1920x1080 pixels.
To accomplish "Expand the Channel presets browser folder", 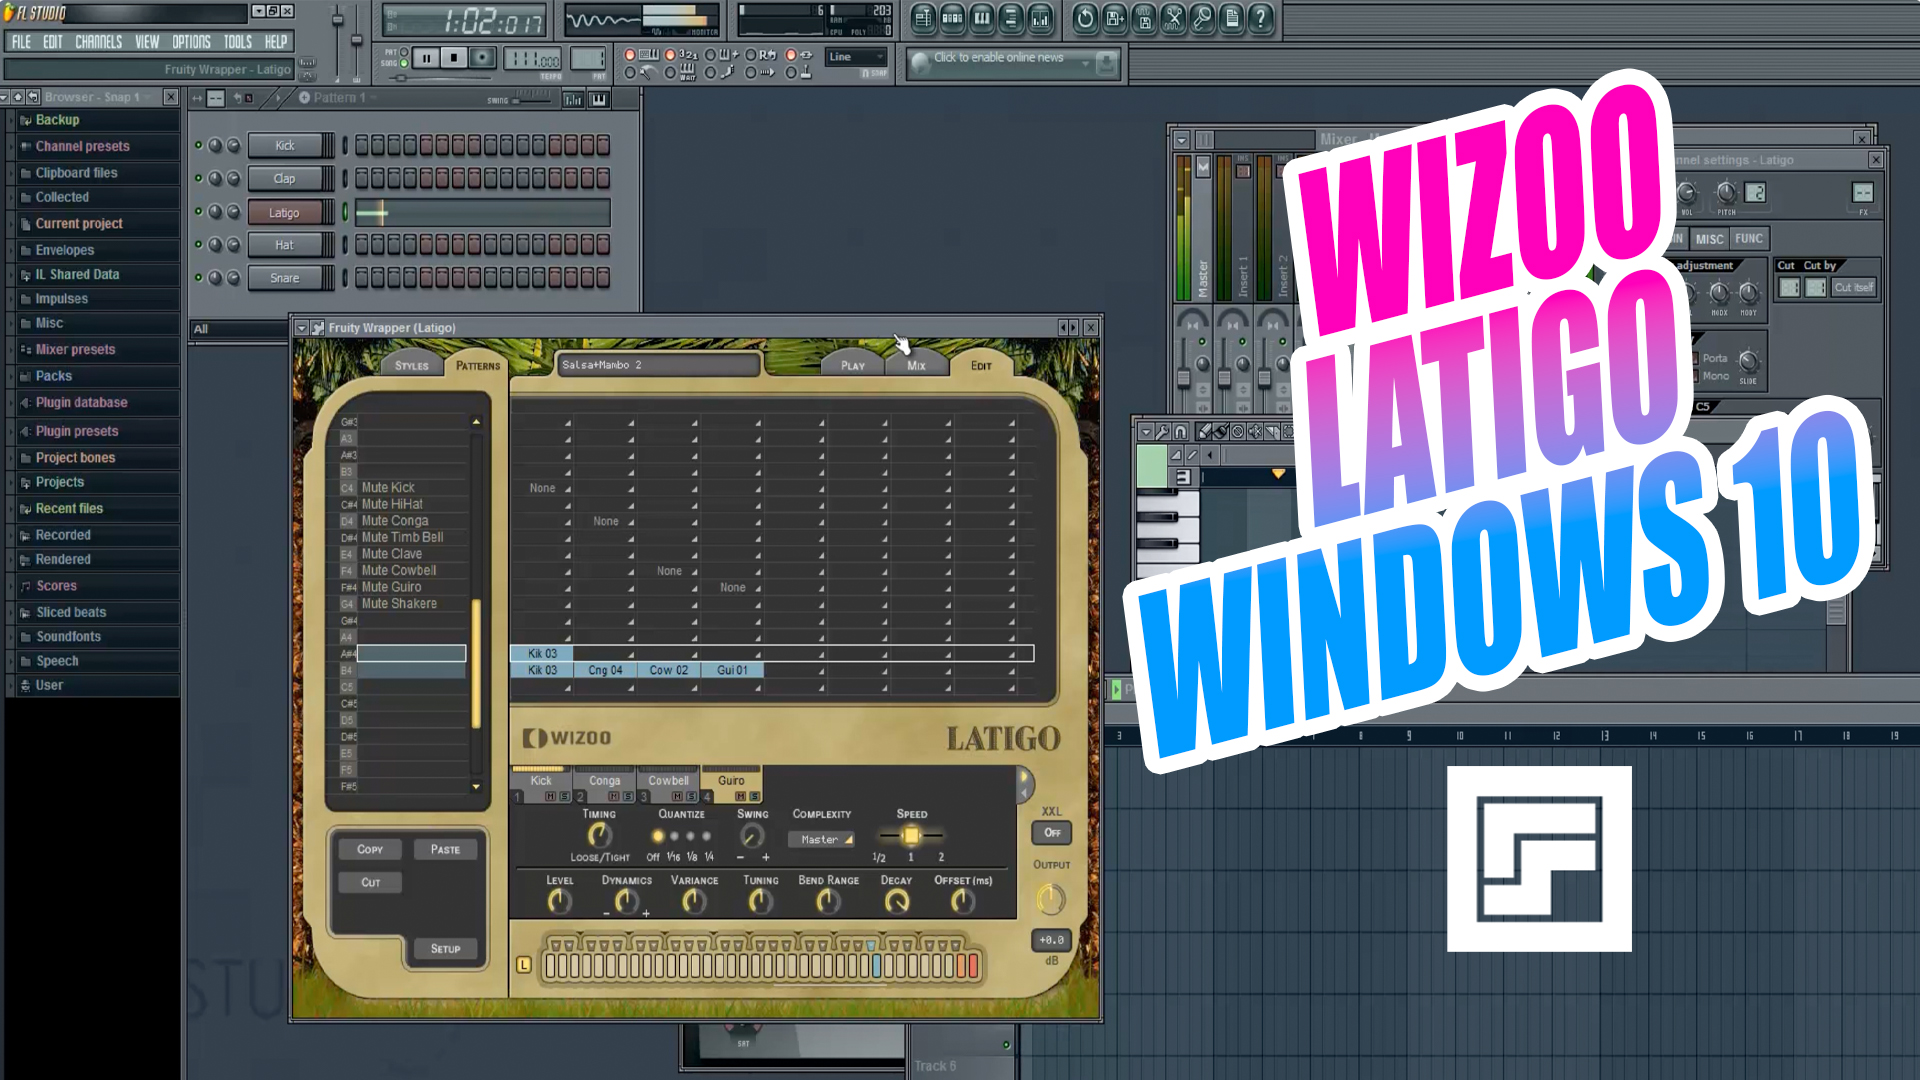I will (x=95, y=146).
